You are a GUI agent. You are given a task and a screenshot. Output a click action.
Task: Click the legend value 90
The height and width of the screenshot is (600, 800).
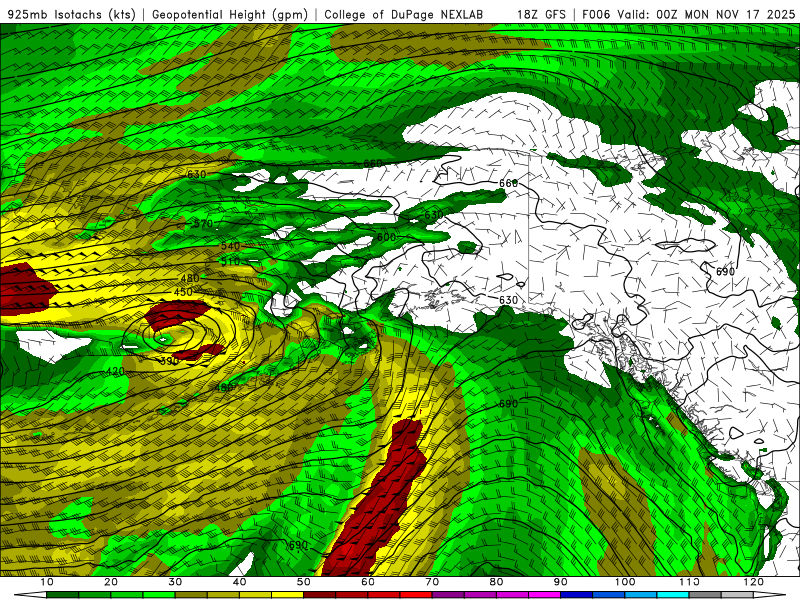pos(561,582)
